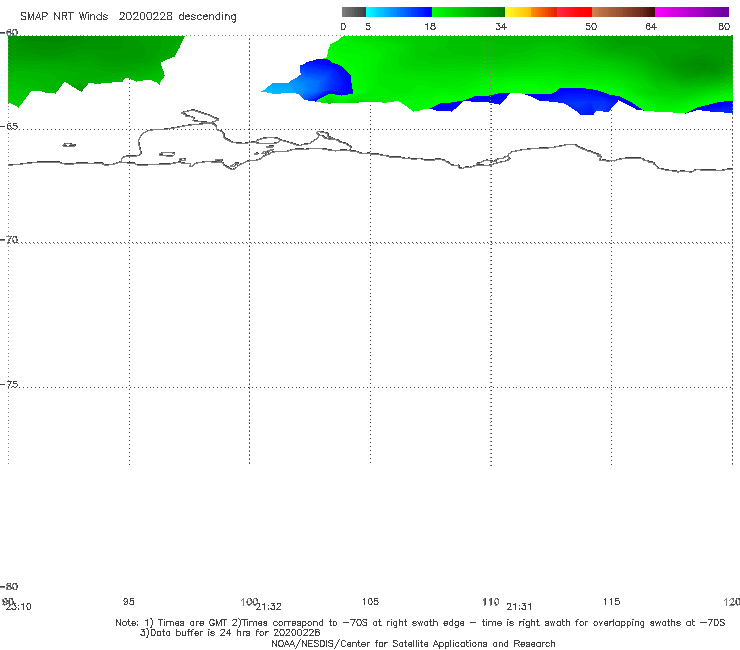Click the magenta-purple segment of the color bar

pyautogui.click(x=692, y=12)
